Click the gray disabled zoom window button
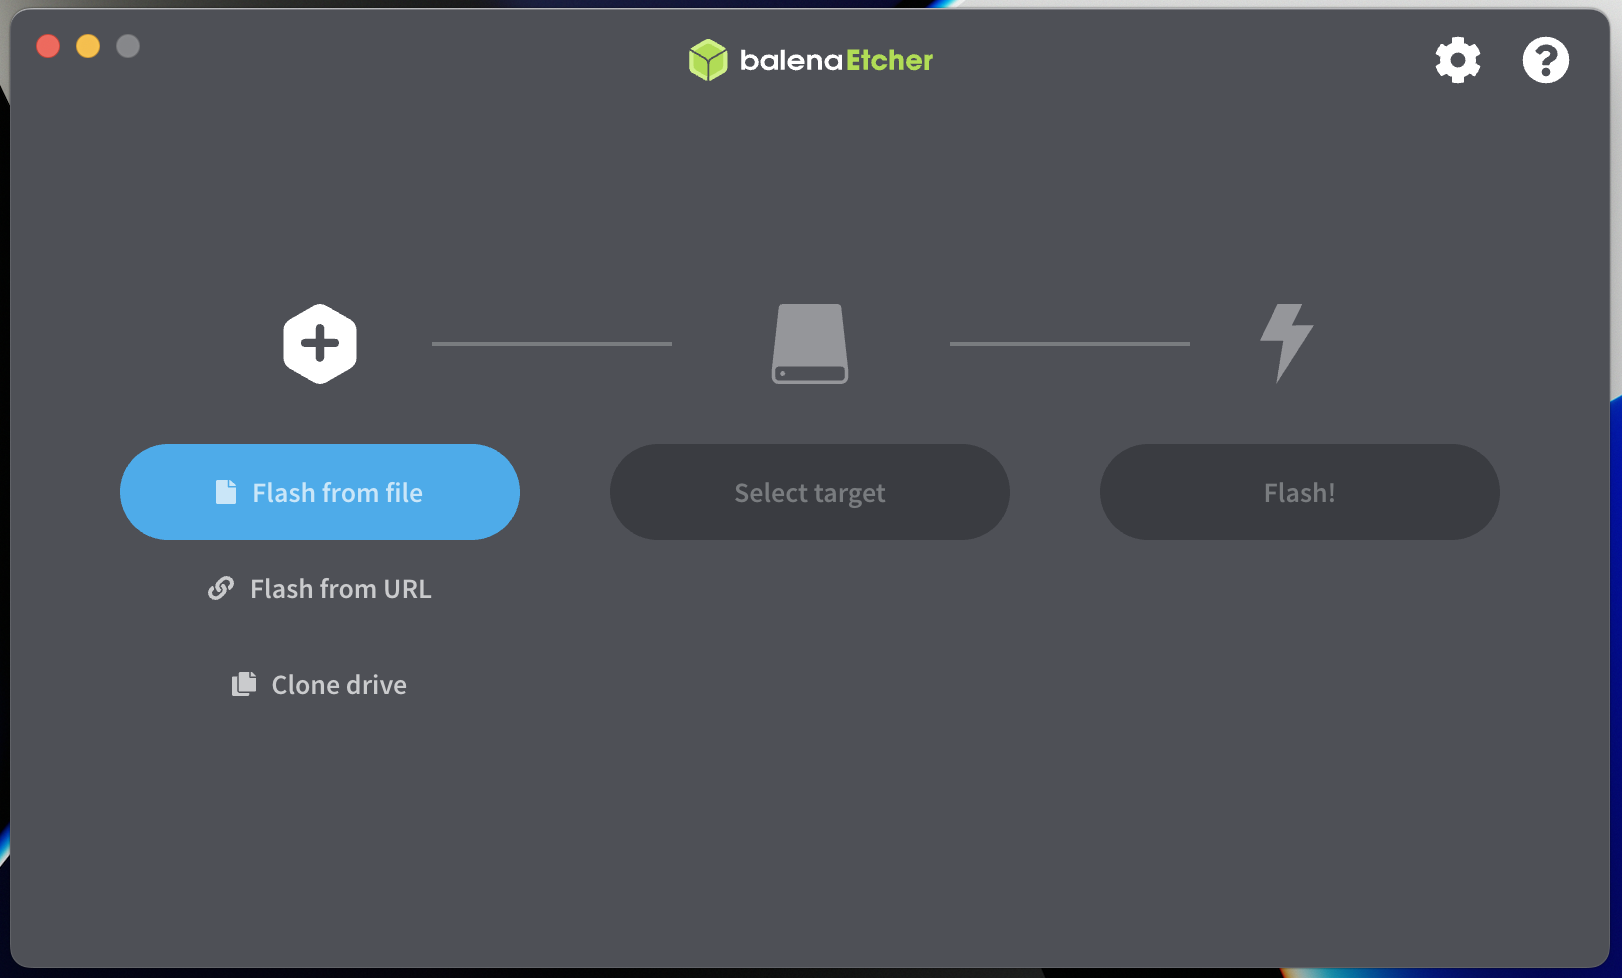 tap(128, 46)
